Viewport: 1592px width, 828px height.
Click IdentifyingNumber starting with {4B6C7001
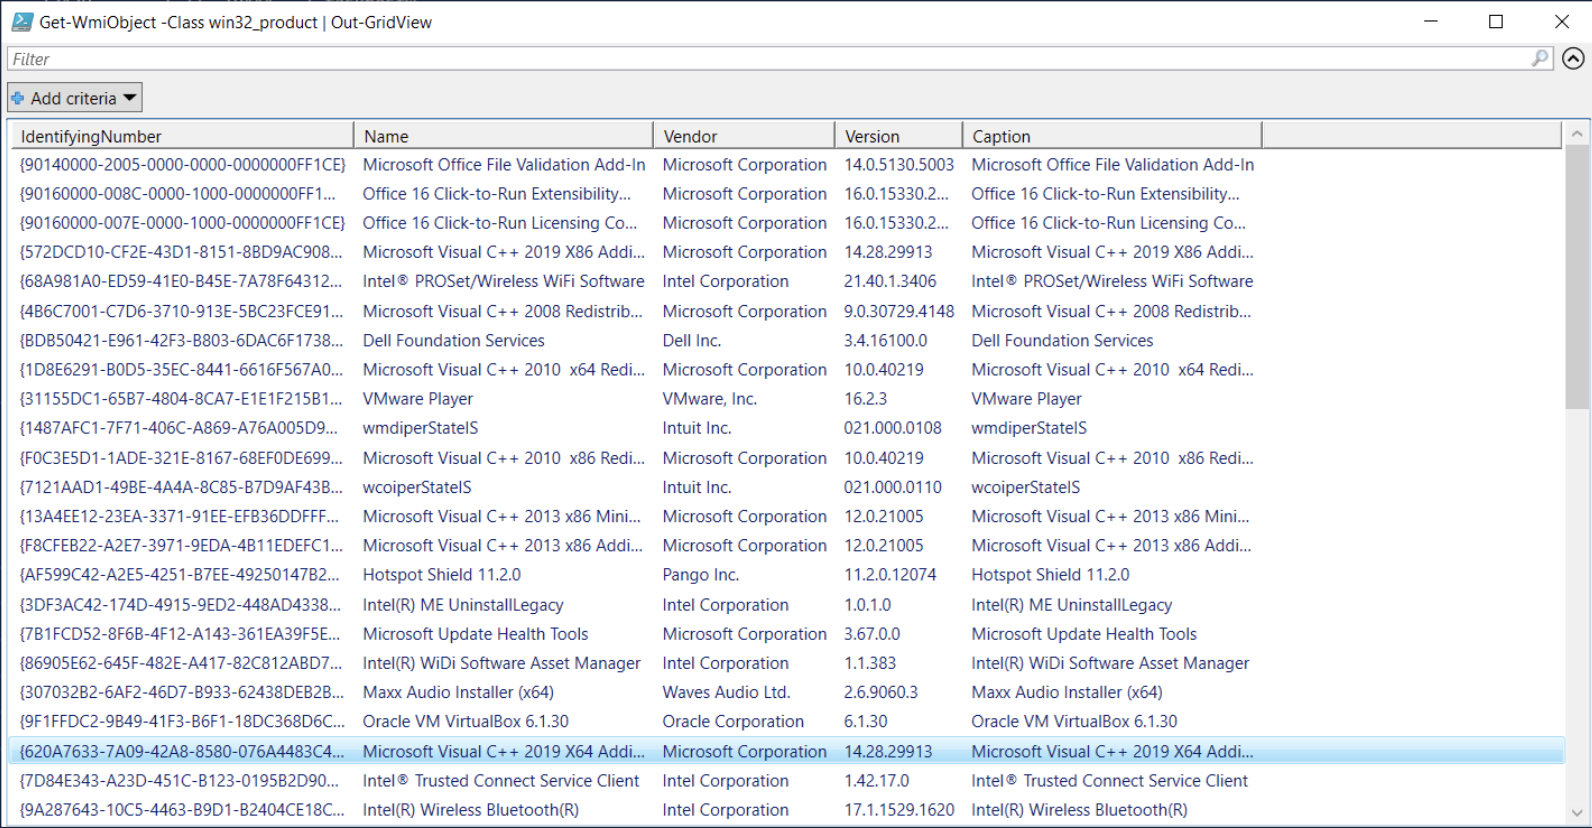pos(181,312)
